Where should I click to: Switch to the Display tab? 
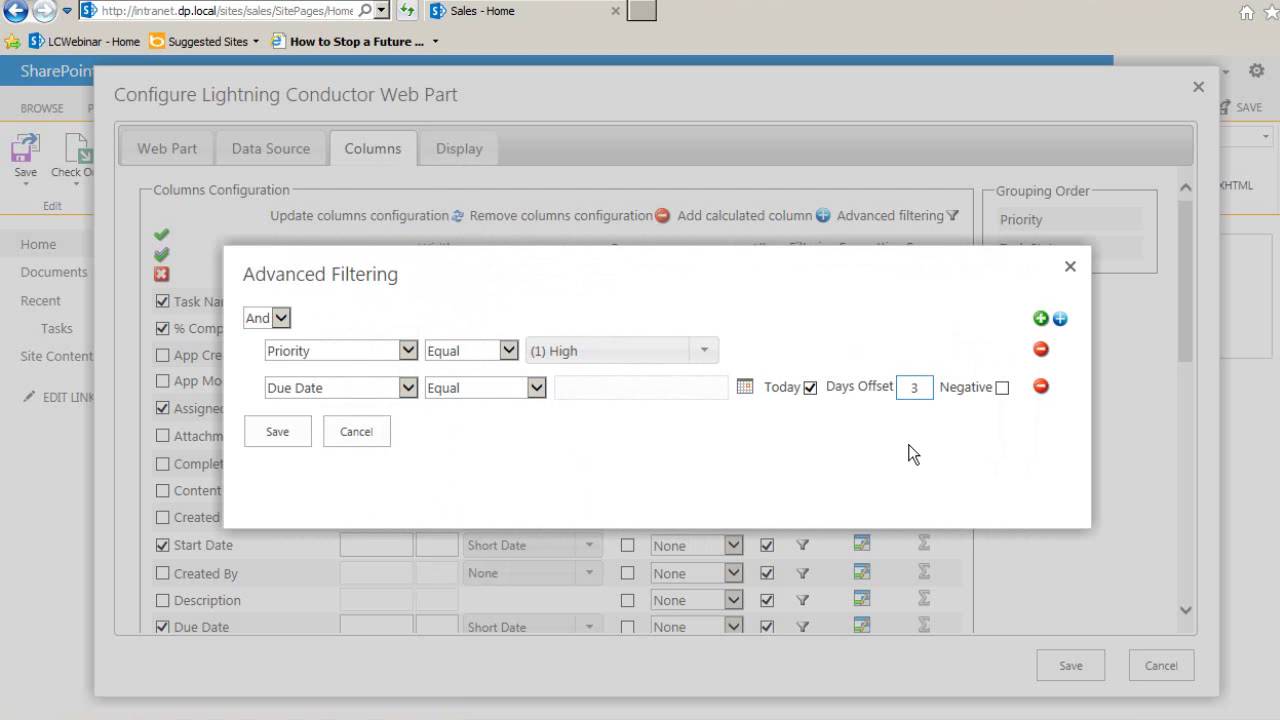[459, 148]
